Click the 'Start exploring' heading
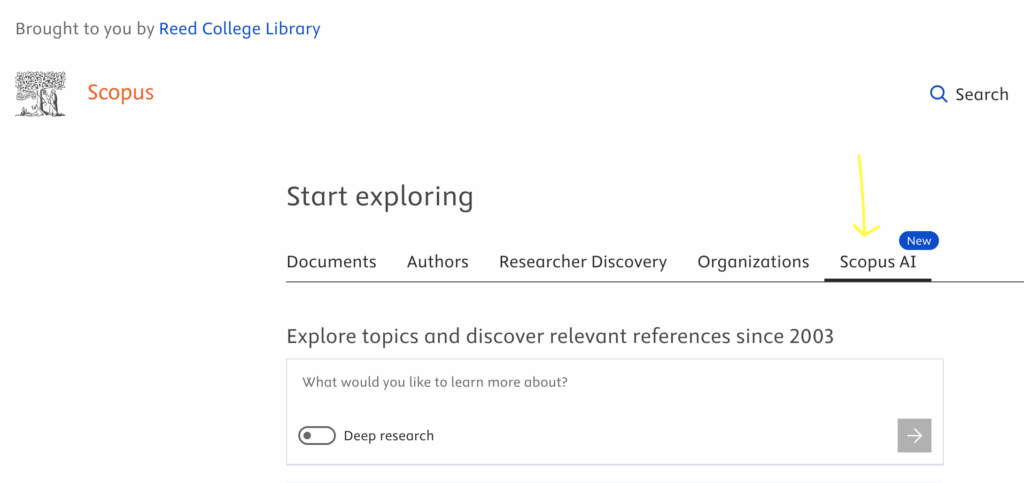This screenshot has height=483, width=1024. coord(379,197)
